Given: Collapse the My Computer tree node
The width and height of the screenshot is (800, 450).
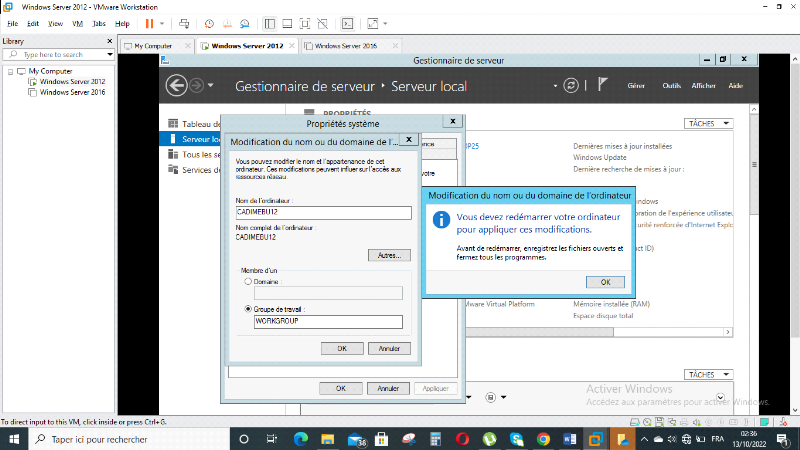Looking at the screenshot, I should tap(10, 71).
